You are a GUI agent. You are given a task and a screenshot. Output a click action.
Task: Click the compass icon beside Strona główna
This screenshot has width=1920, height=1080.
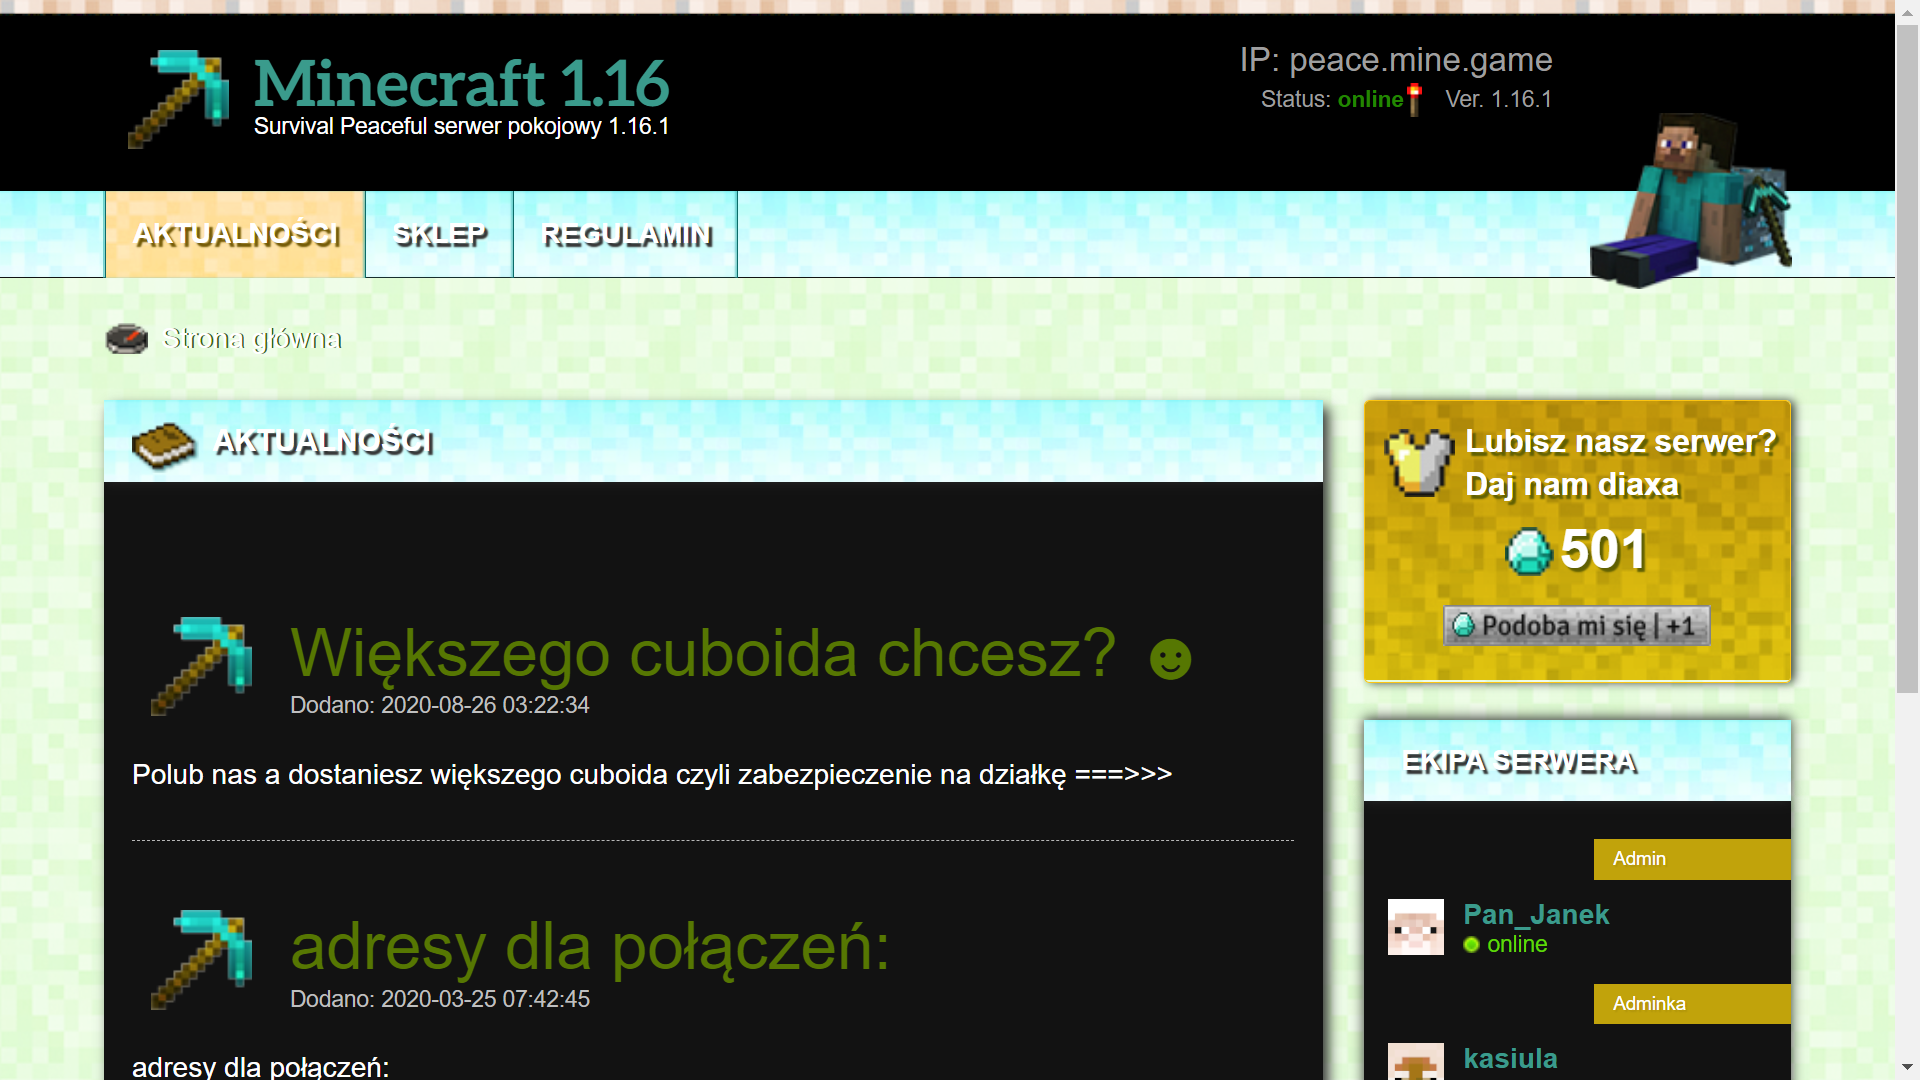(127, 339)
